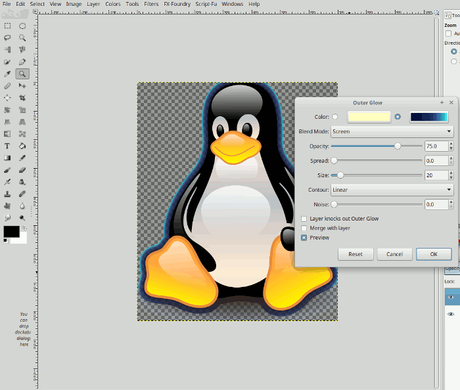Select the Crop tool
Screen dimensions: 460x390
pos(22,98)
